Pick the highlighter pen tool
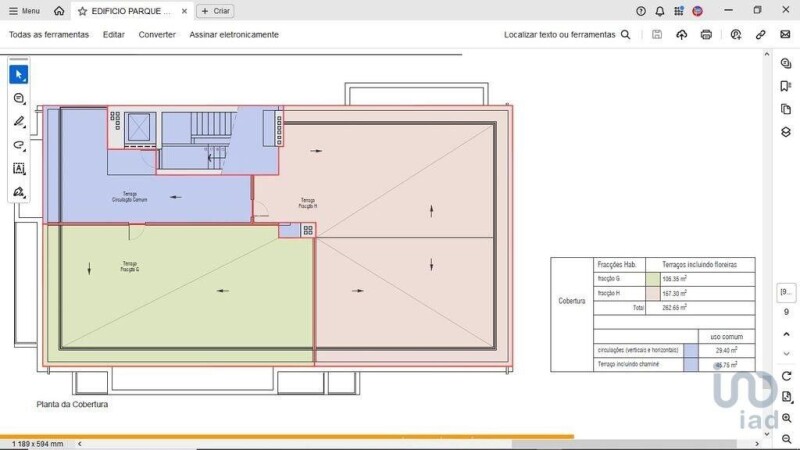Image resolution: width=800 pixels, height=450 pixels. coord(19,121)
